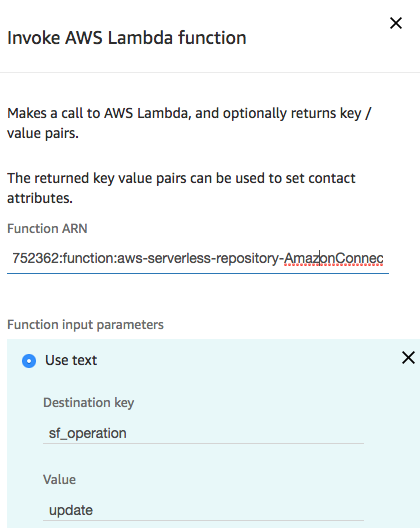Close the Invoke AWS Lambda function panel
The width and height of the screenshot is (420, 528).
point(396,23)
